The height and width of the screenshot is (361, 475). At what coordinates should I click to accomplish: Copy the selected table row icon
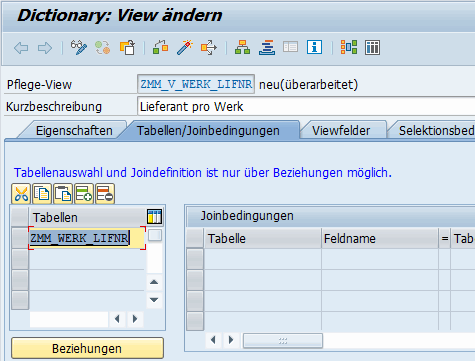(x=42, y=194)
